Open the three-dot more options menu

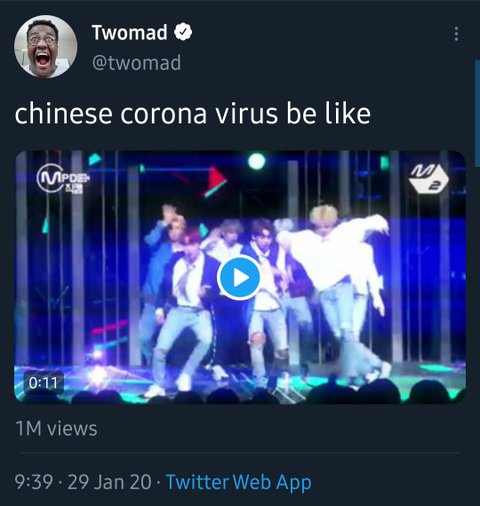tap(456, 34)
